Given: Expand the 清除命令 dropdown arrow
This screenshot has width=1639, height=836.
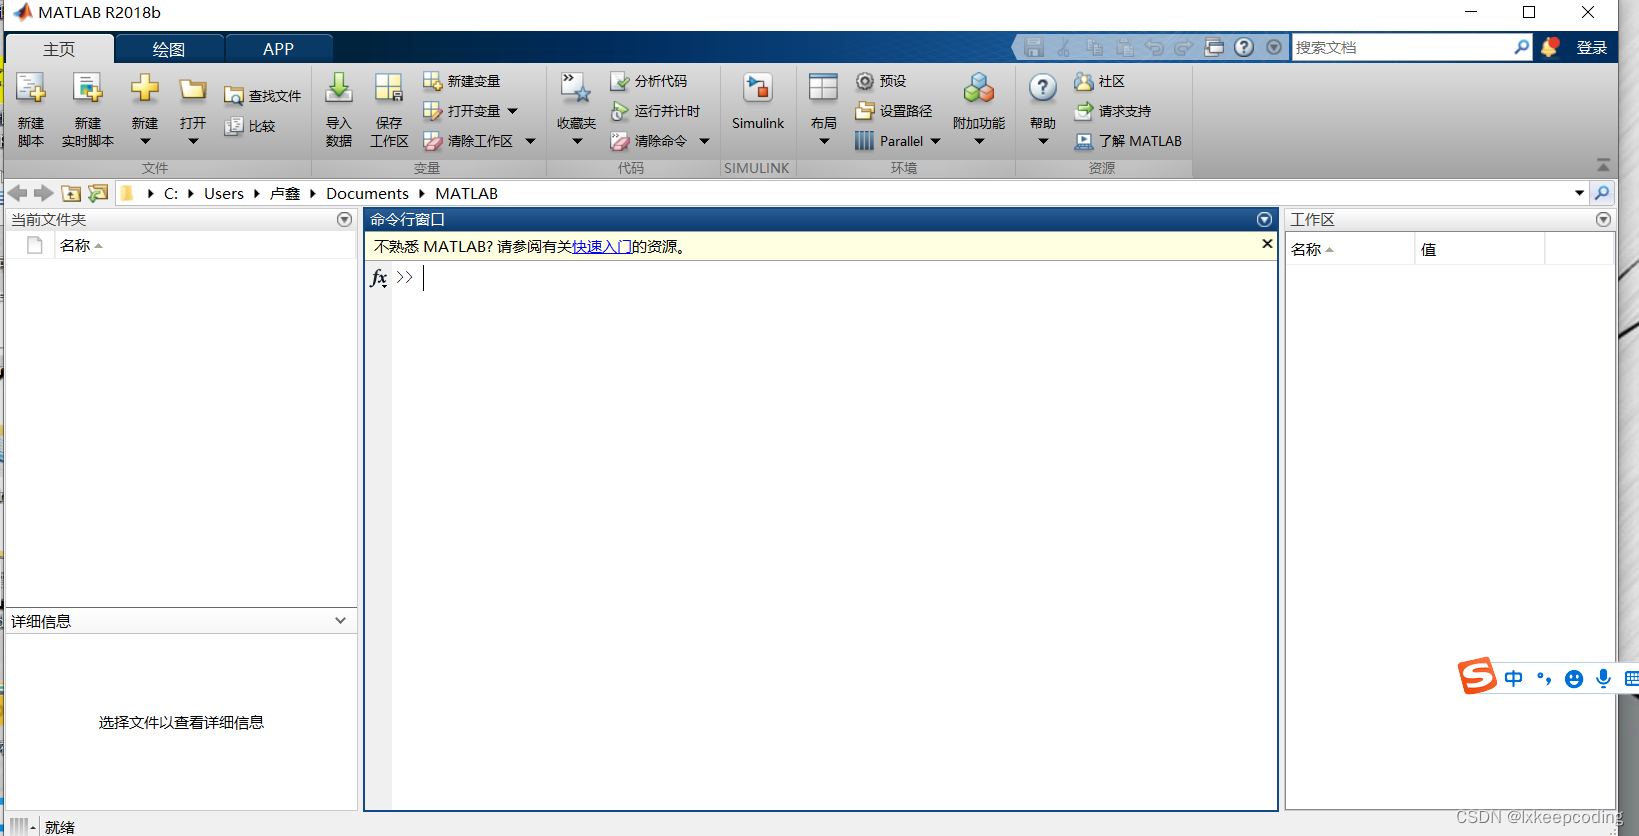Looking at the screenshot, I should pyautogui.click(x=704, y=141).
